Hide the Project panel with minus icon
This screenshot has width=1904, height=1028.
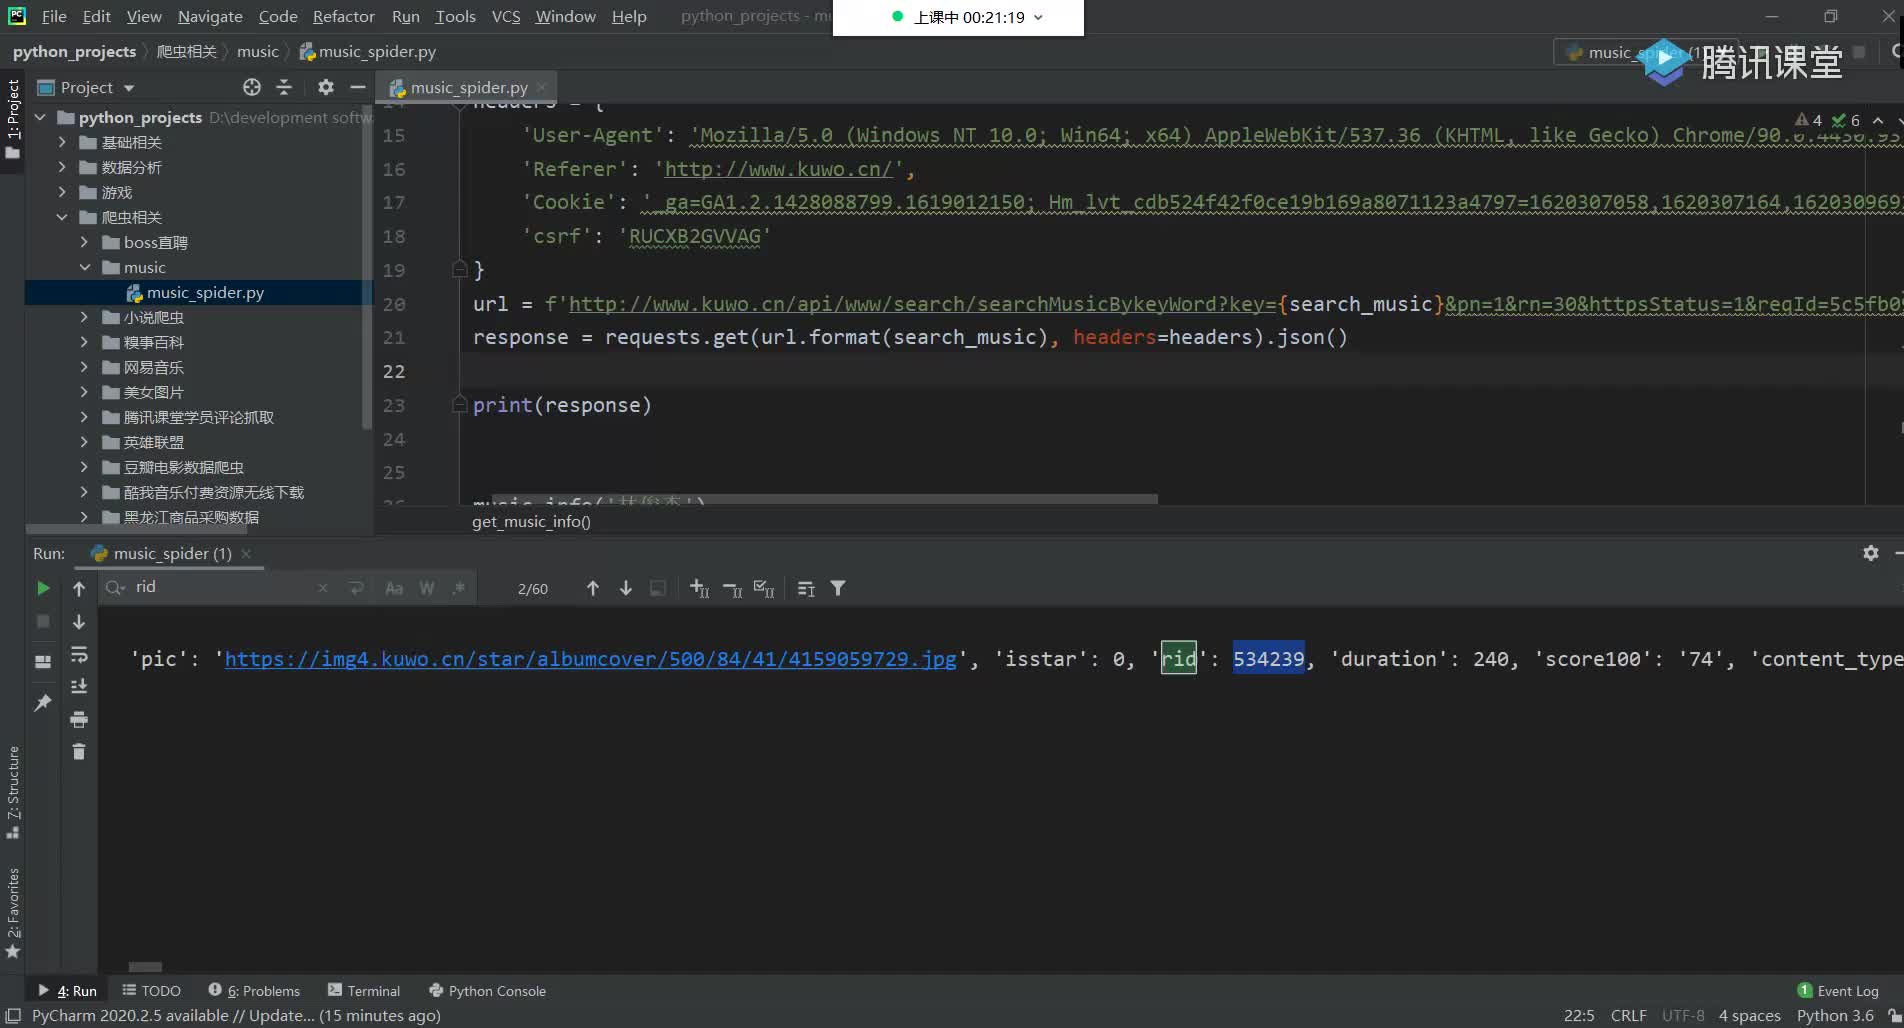[357, 87]
